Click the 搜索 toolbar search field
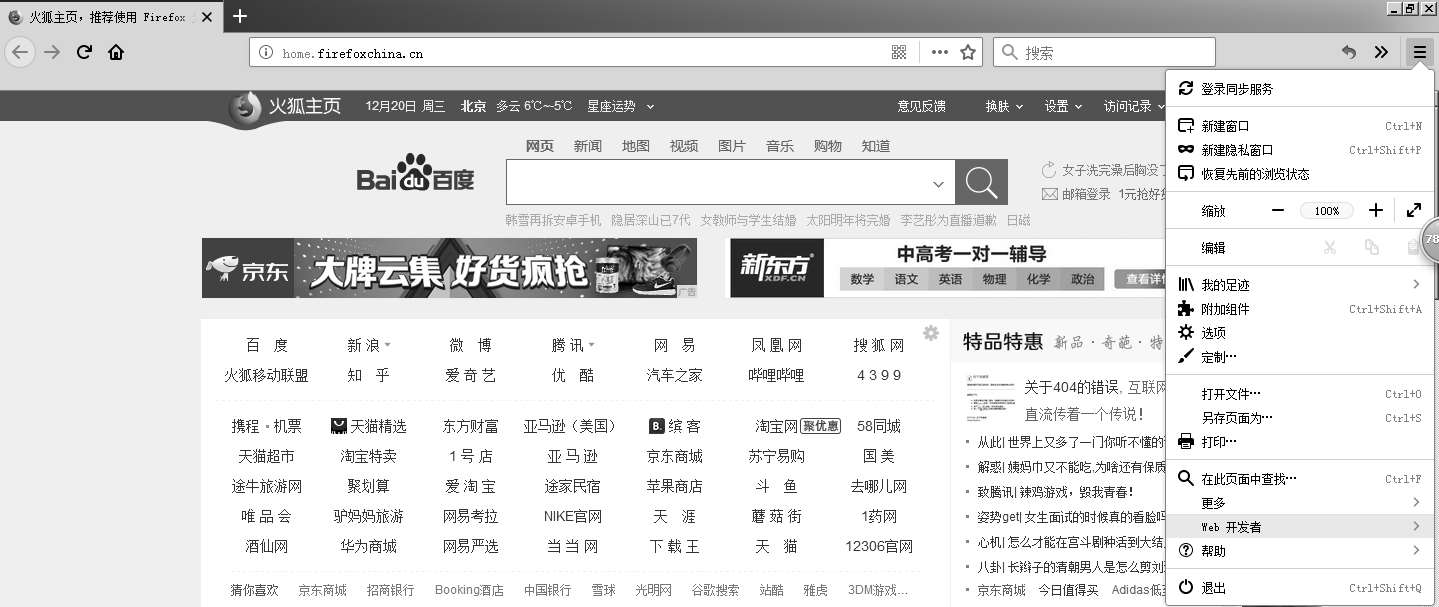The image size is (1439, 607). pyautogui.click(x=1104, y=52)
